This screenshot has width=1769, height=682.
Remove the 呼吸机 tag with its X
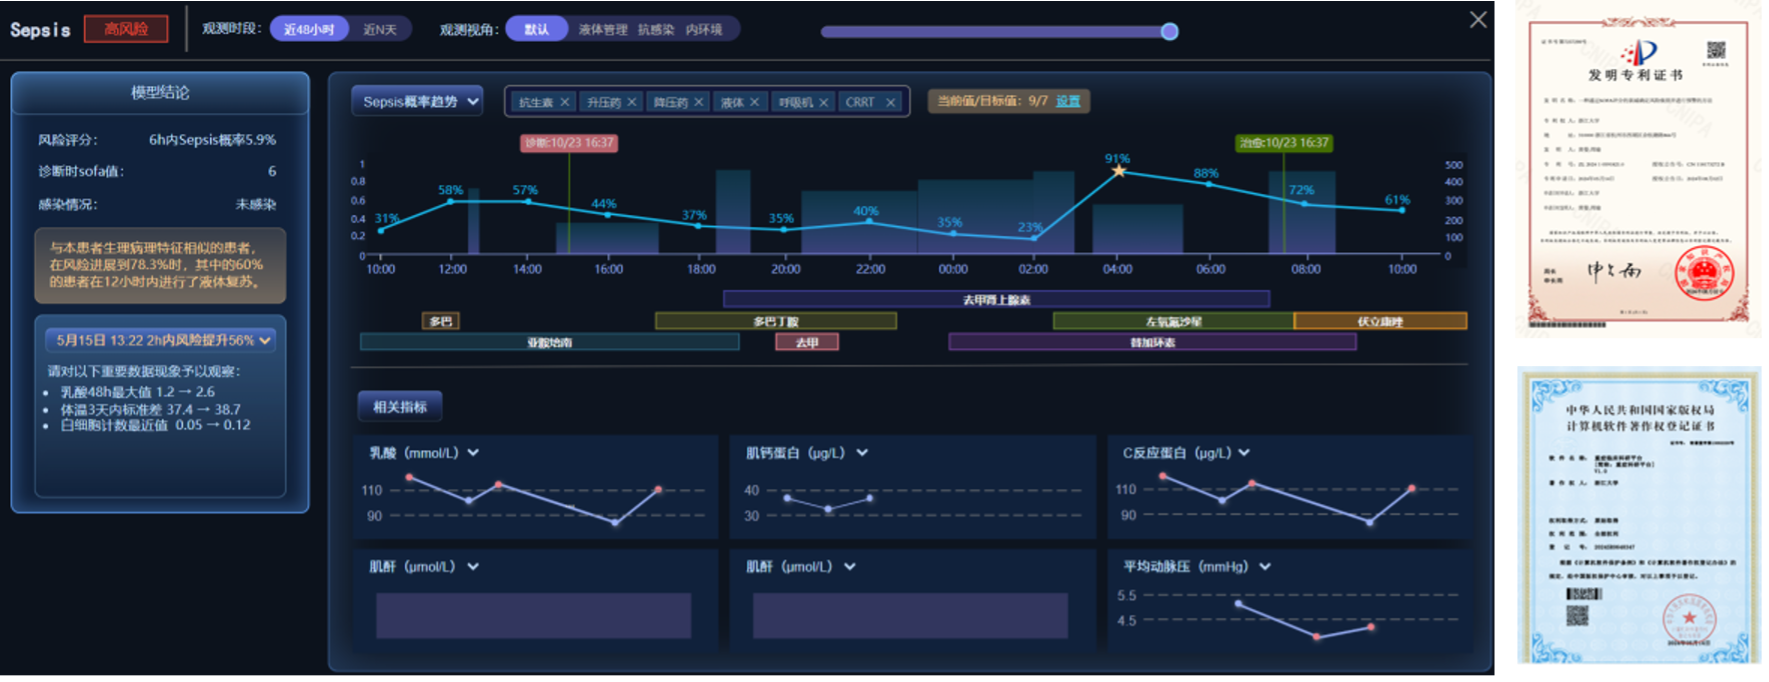click(x=824, y=102)
